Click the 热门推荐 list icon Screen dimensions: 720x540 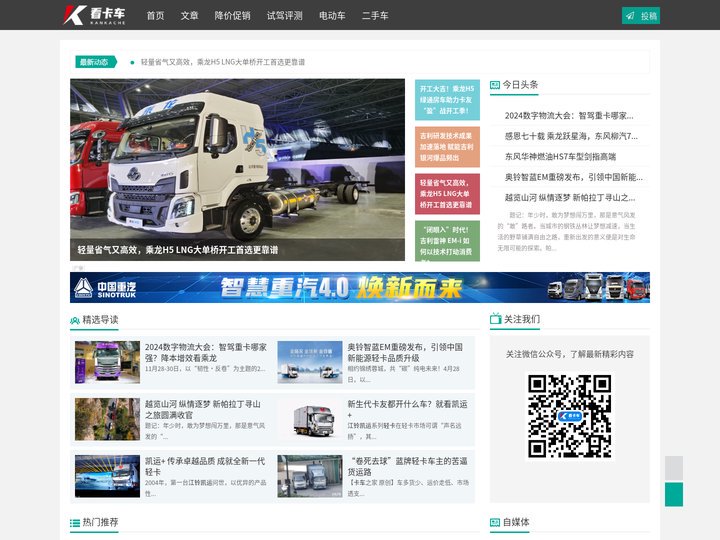75,523
